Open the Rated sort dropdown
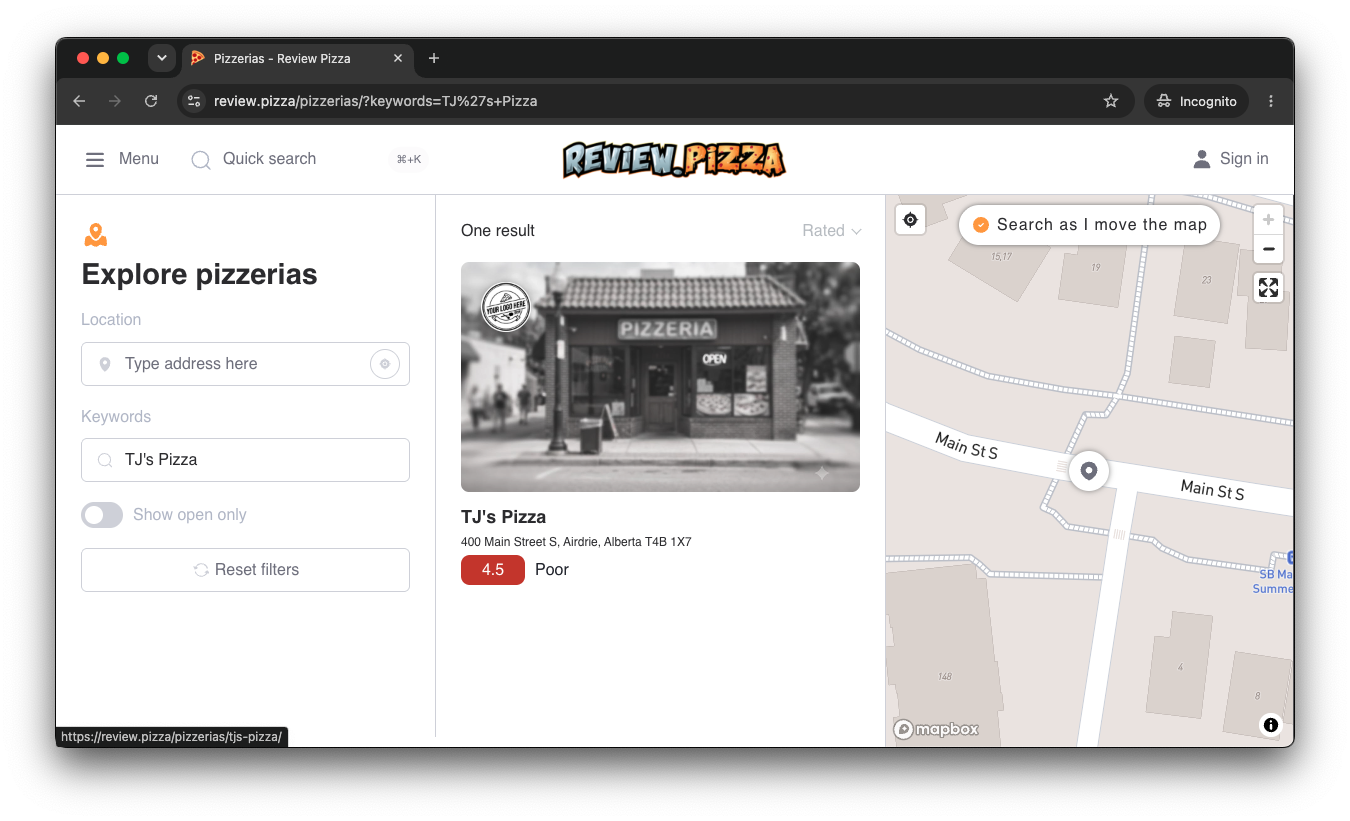 pos(832,231)
